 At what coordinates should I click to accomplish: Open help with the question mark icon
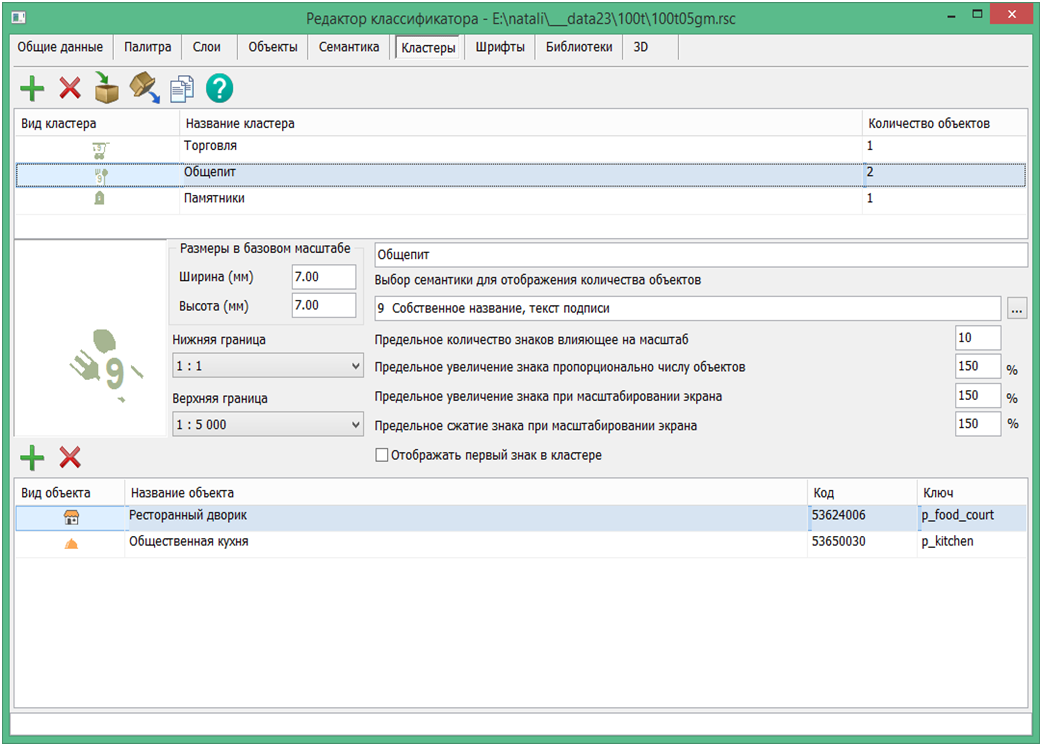219,89
